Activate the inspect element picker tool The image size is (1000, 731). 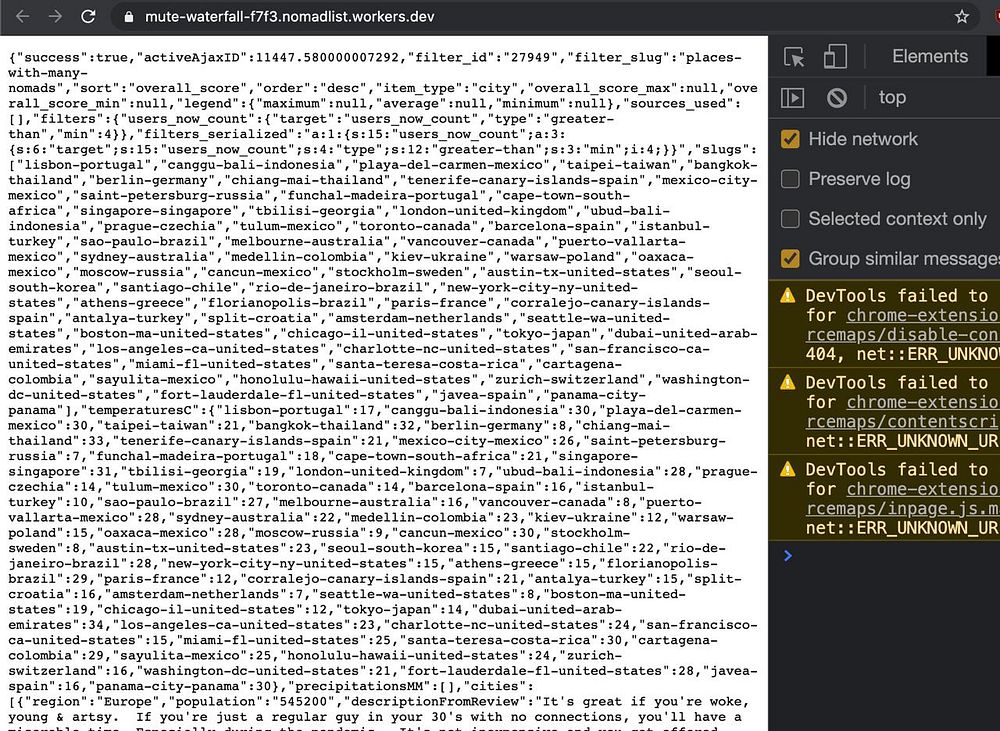(x=795, y=57)
